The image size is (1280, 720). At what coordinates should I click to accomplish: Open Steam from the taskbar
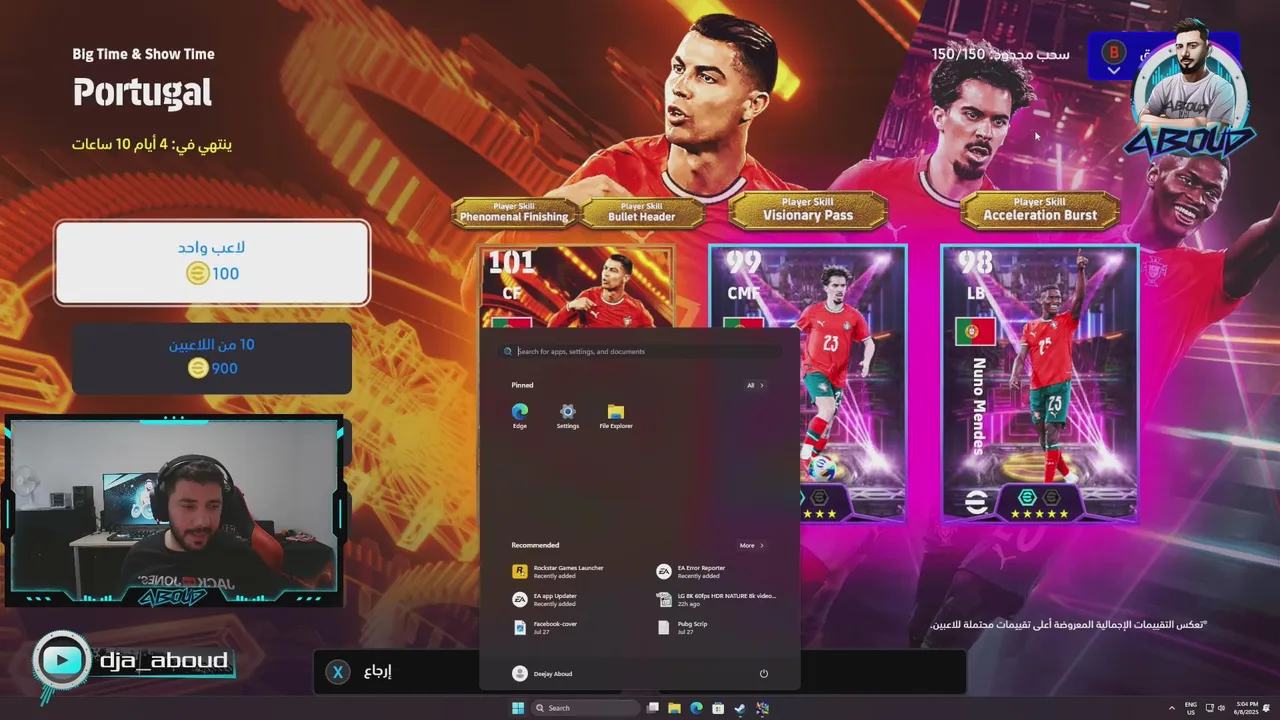tap(740, 708)
